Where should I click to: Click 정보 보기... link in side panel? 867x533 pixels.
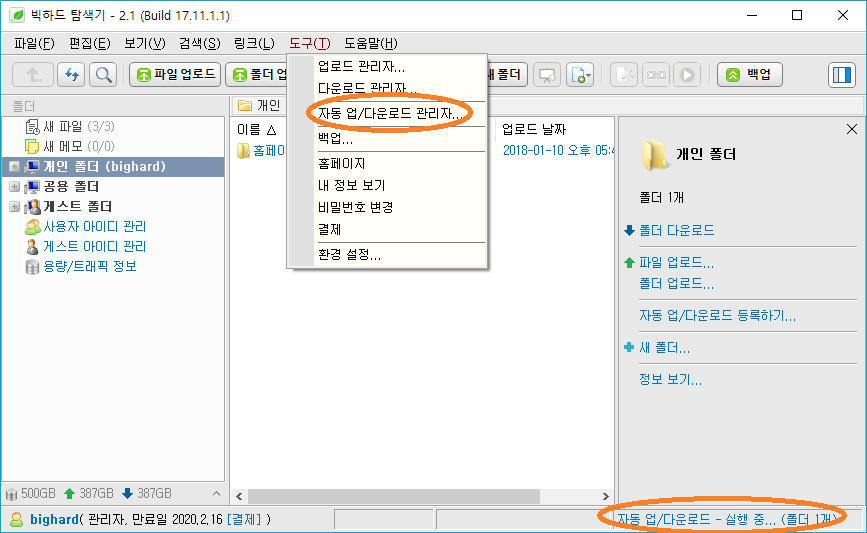(670, 380)
